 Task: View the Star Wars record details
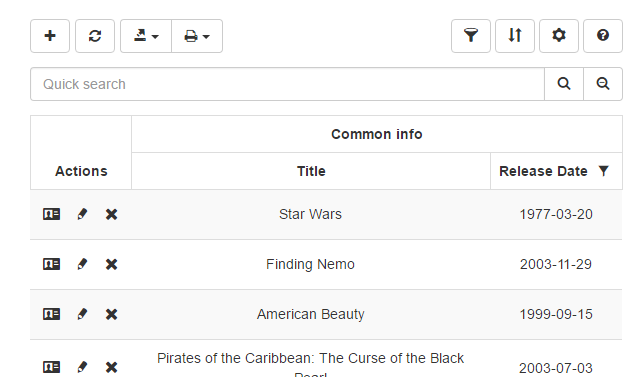[x=52, y=214]
